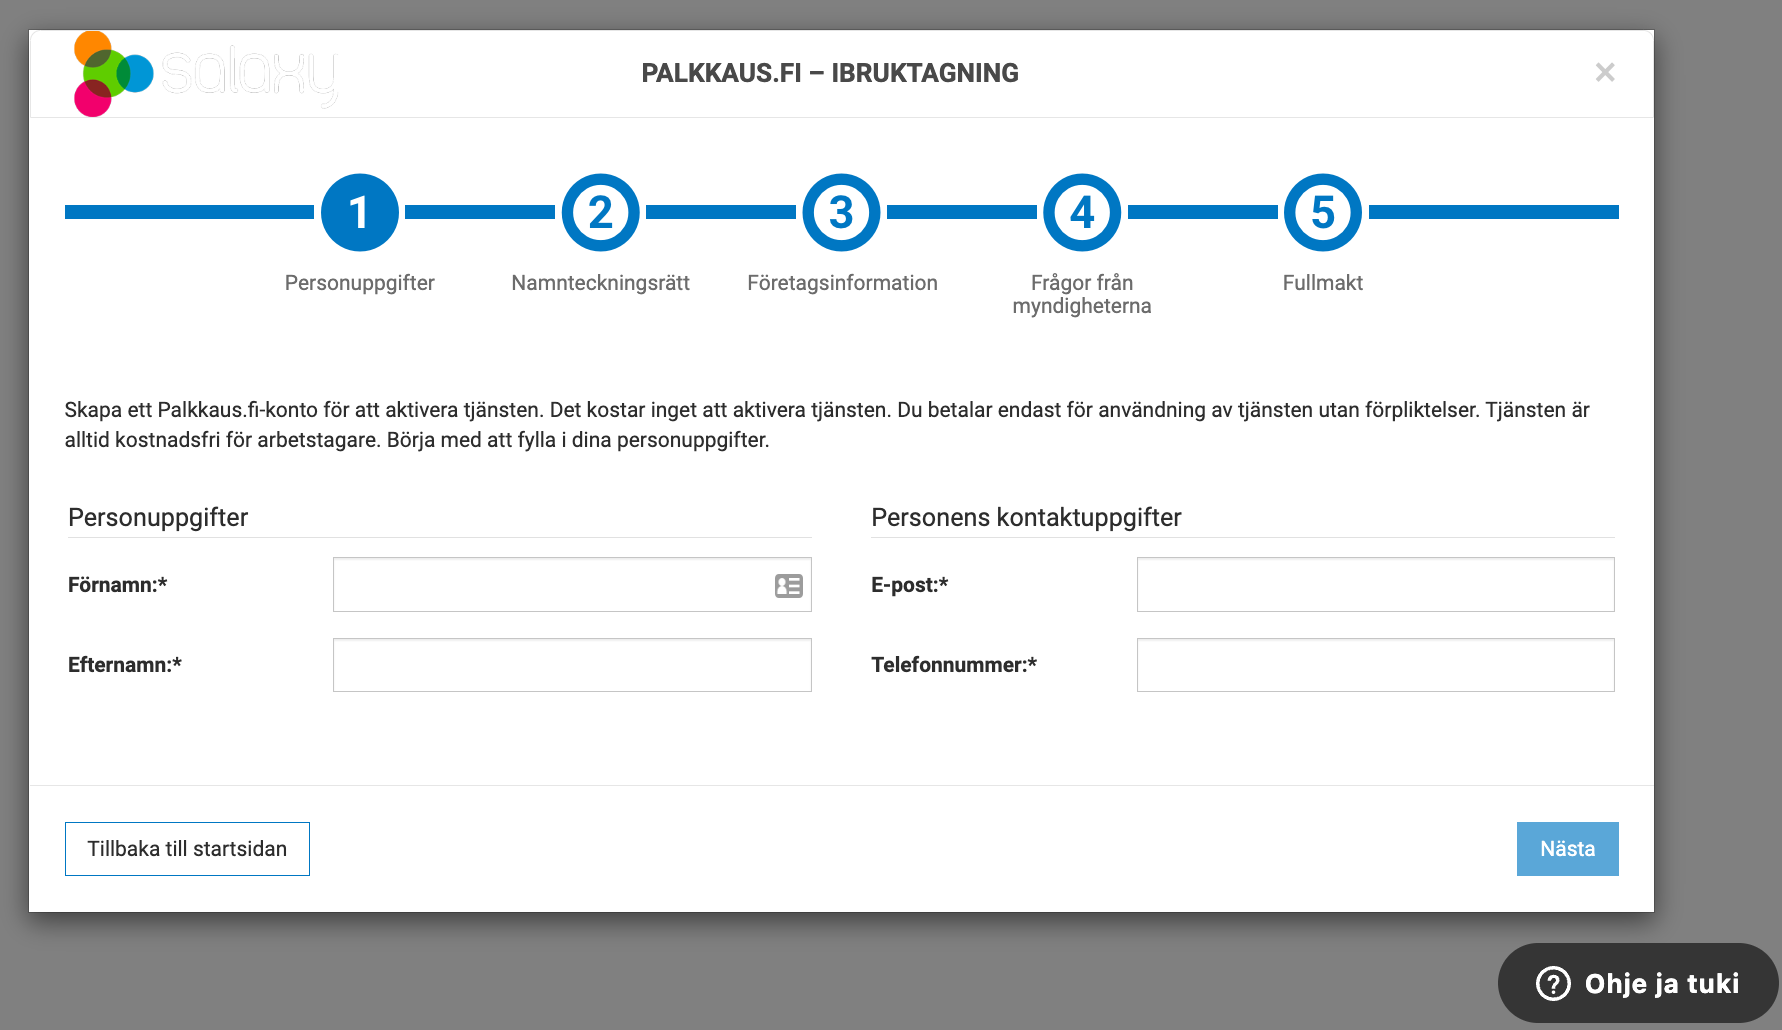Click the Fullmakt step label
1782x1030 pixels.
pos(1322,283)
